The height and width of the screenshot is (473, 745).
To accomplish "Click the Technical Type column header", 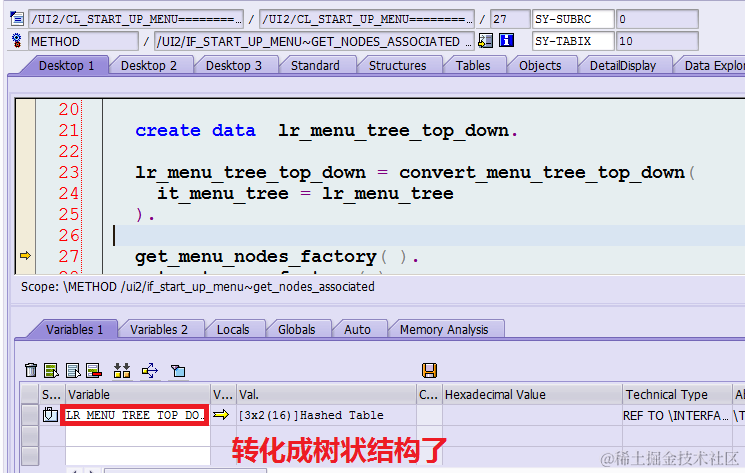I will pyautogui.click(x=677, y=394).
